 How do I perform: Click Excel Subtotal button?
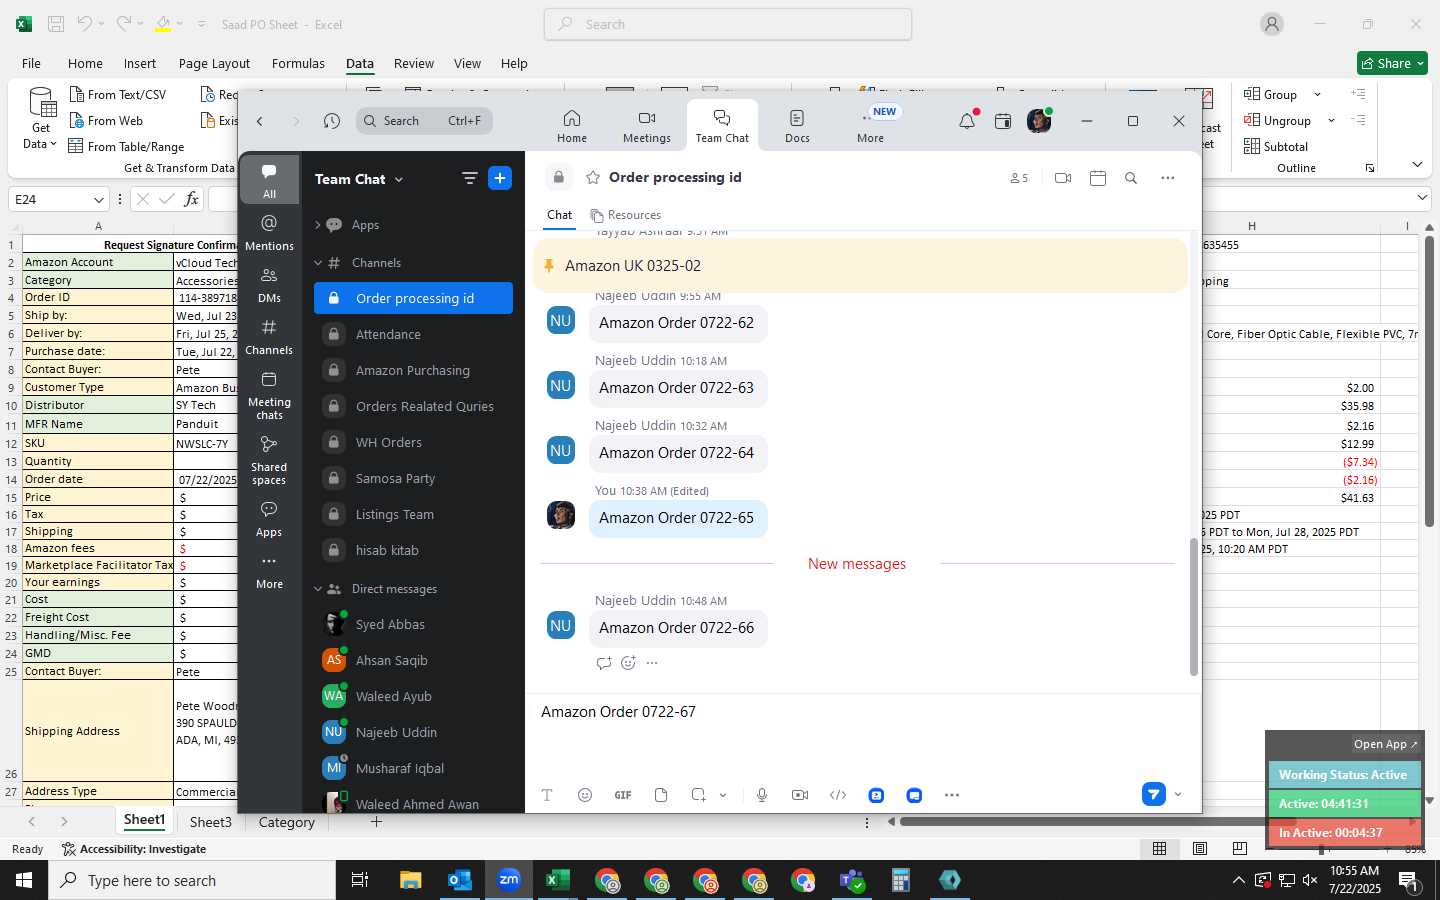point(1276,146)
